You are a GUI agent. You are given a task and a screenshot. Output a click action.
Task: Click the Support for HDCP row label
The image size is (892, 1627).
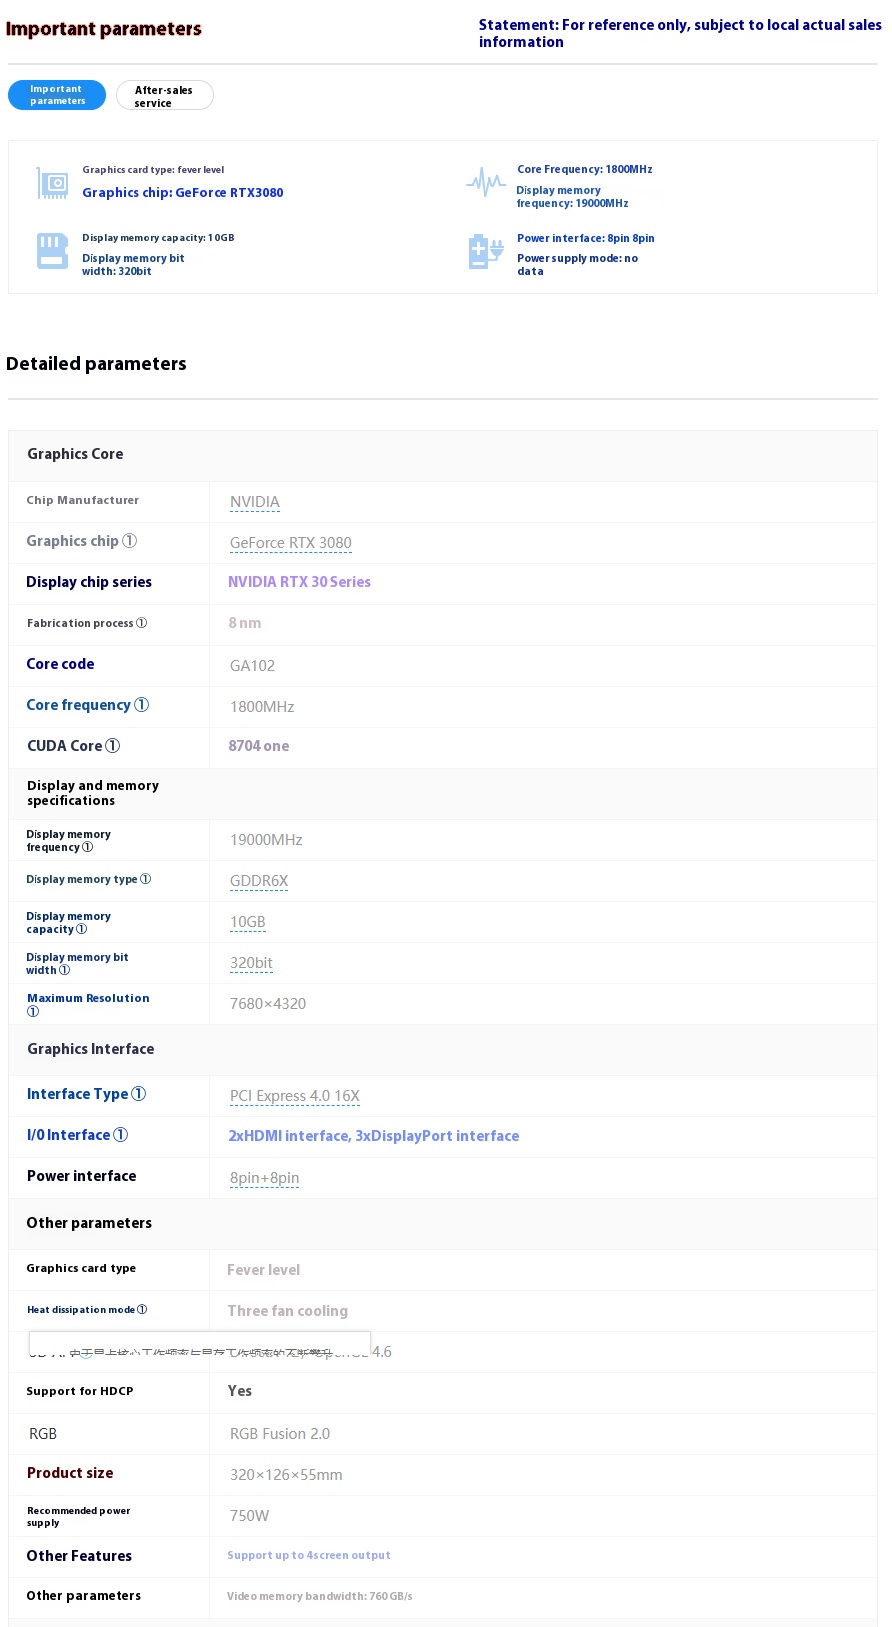point(80,1391)
